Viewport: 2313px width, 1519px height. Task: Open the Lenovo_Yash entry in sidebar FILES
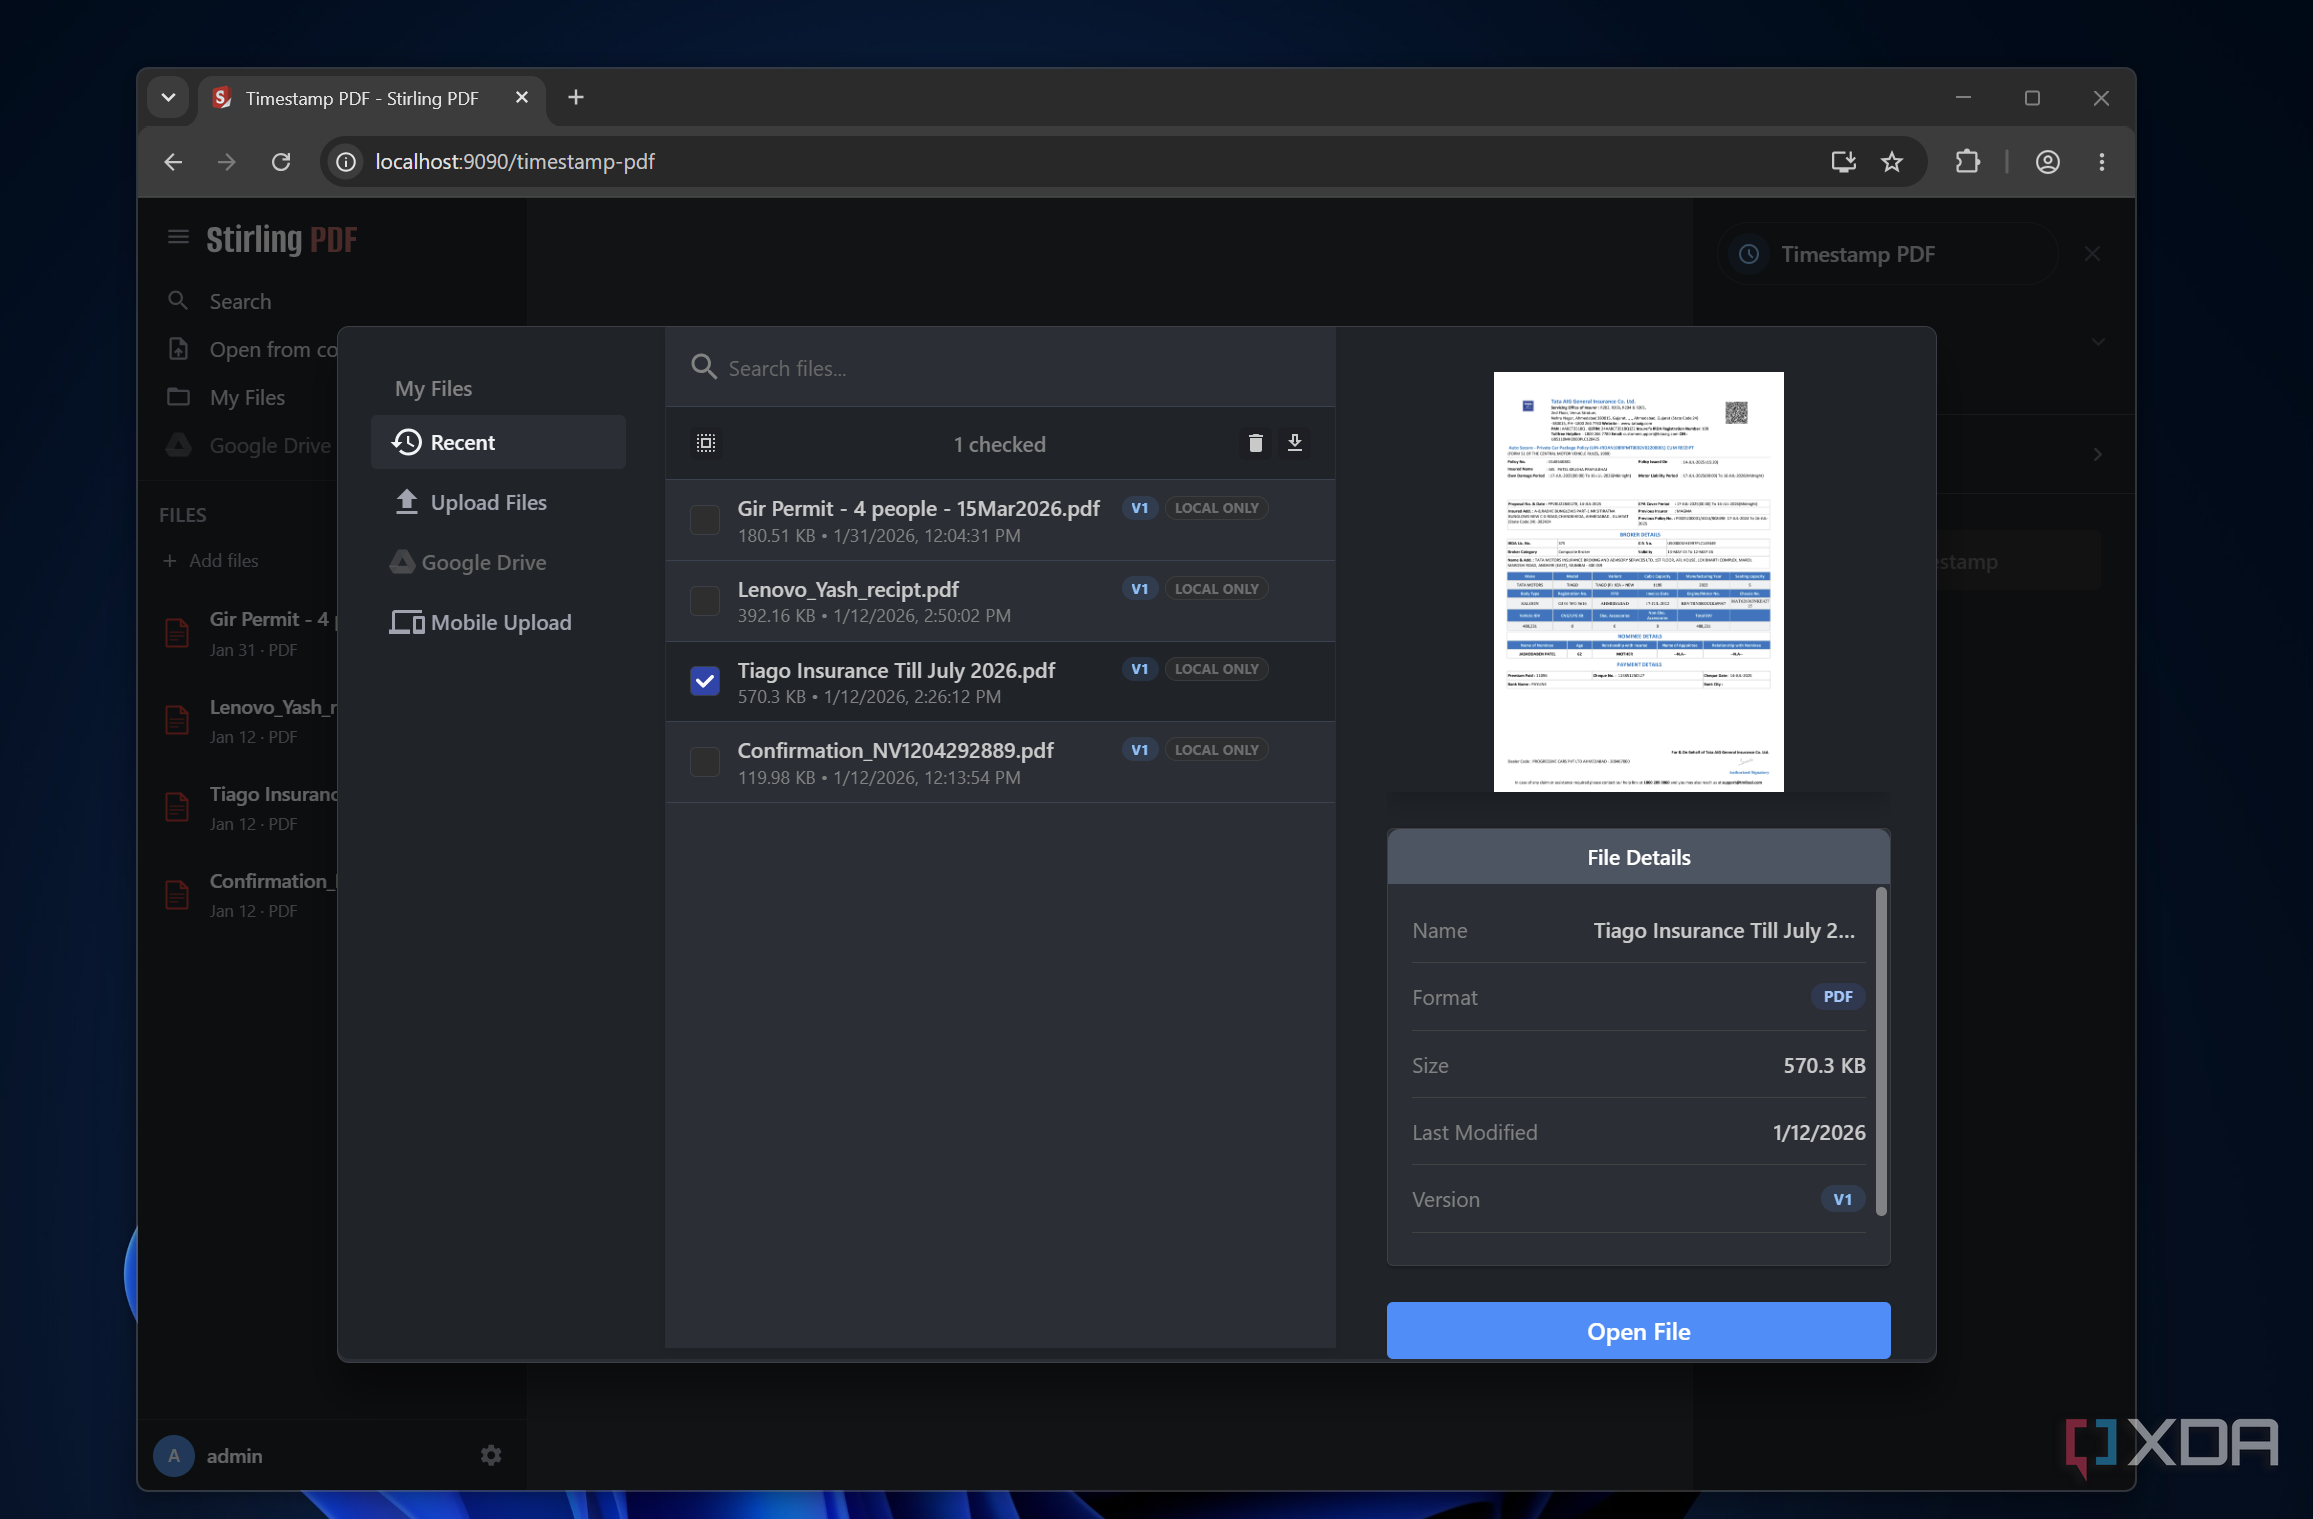pos(250,720)
